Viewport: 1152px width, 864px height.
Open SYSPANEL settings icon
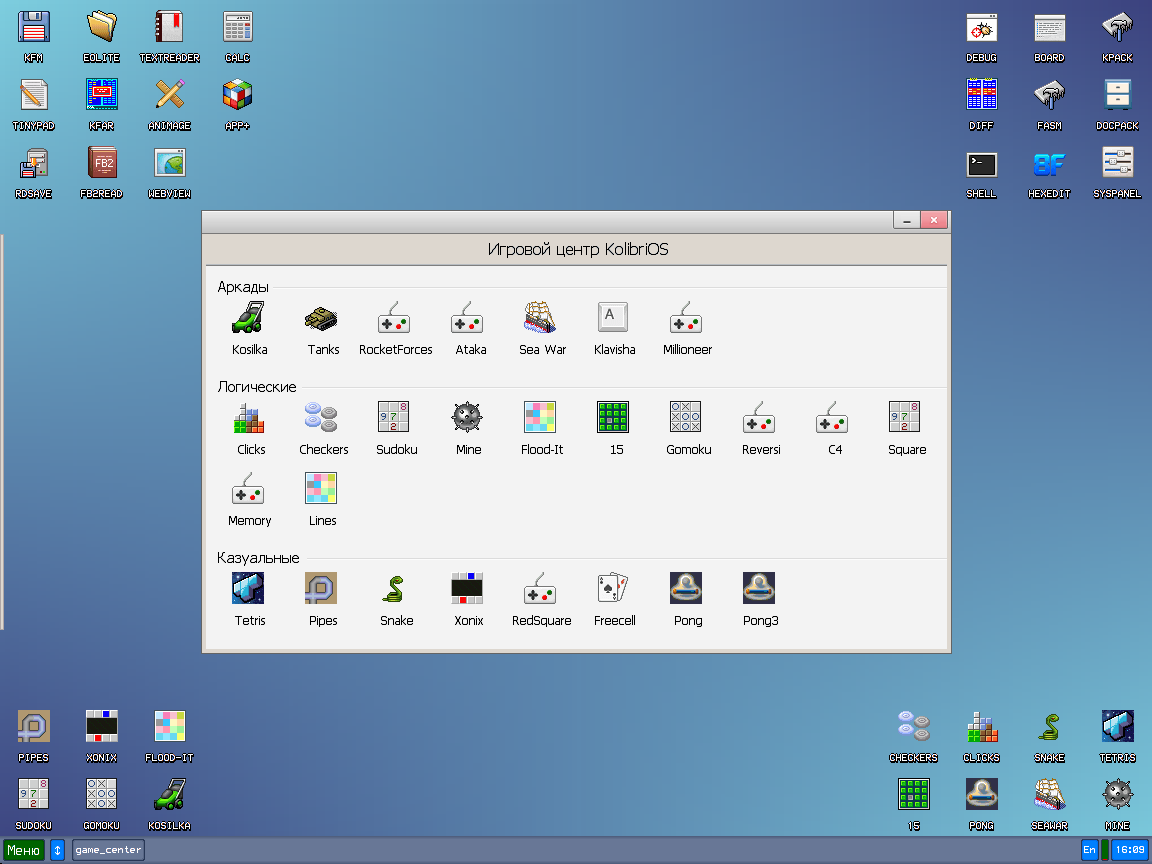[1117, 173]
